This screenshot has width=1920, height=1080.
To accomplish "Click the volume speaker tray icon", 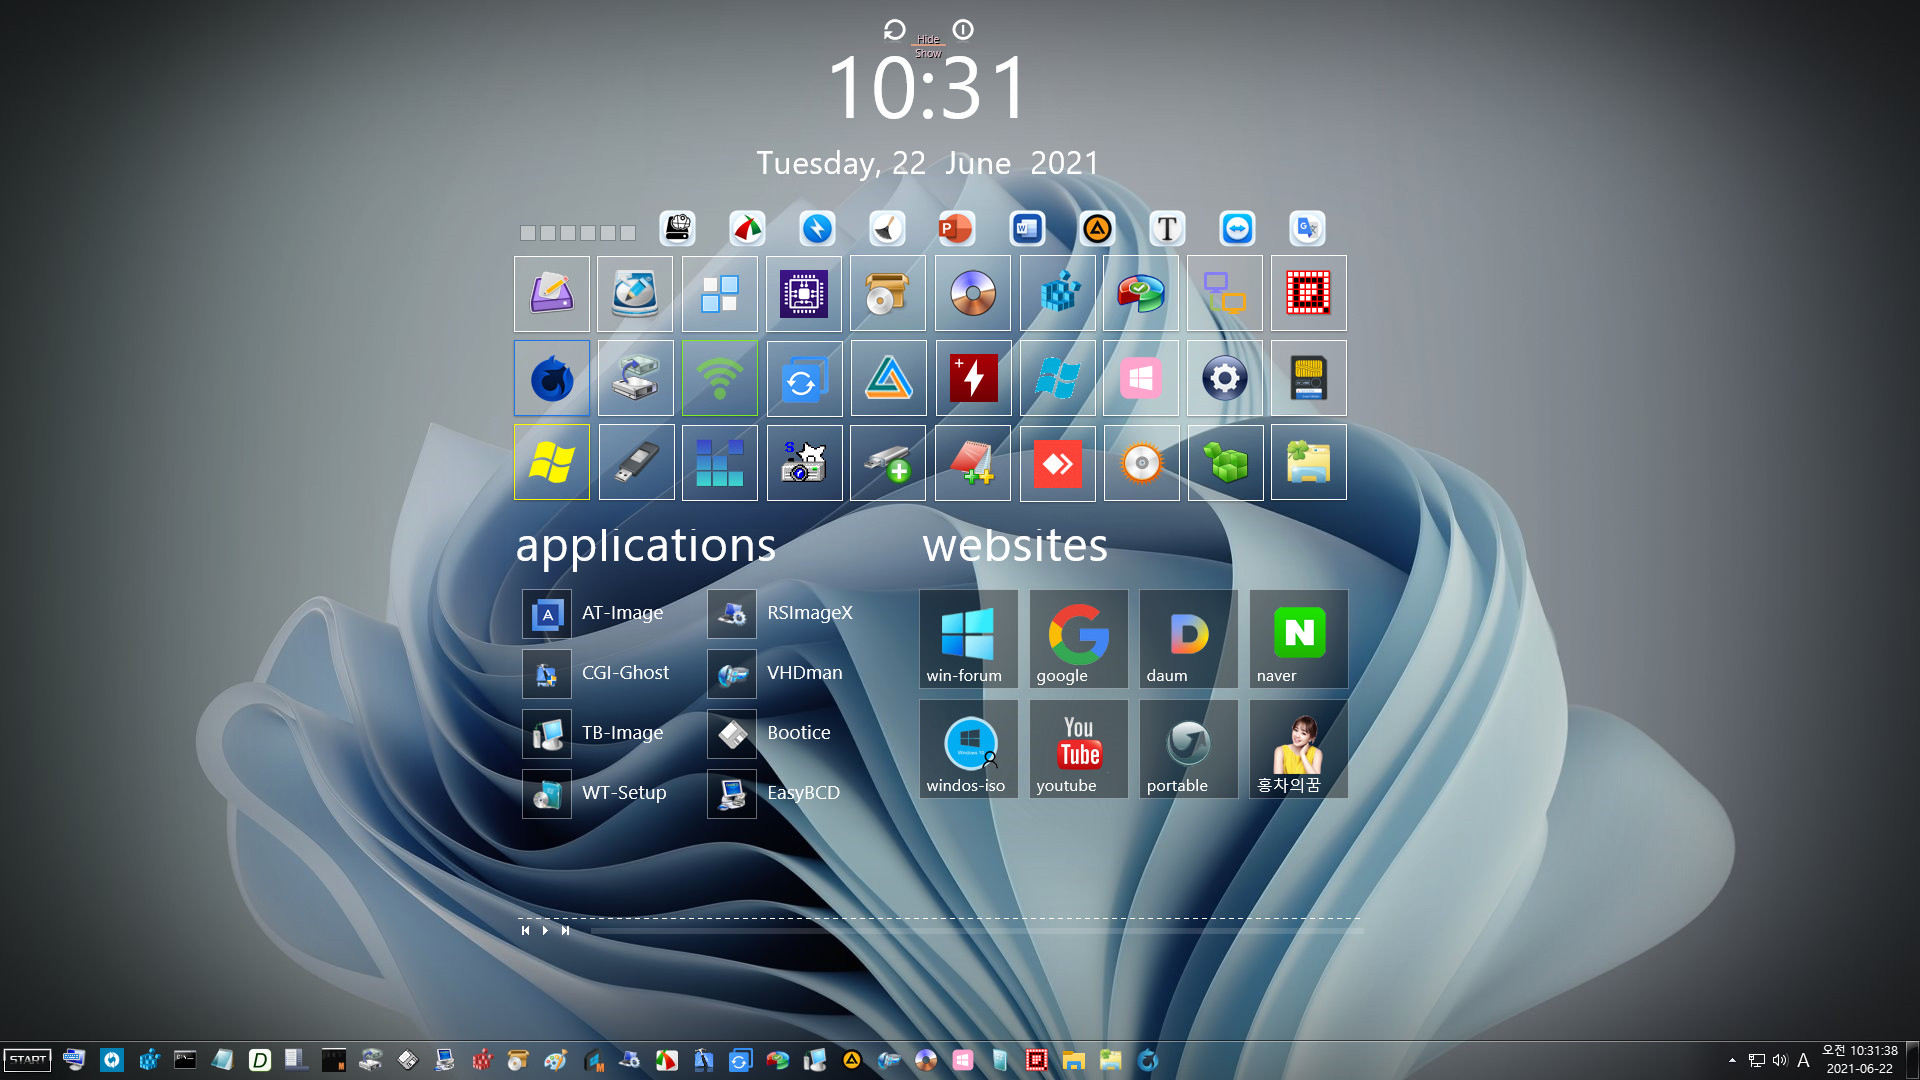I will [x=1780, y=1060].
